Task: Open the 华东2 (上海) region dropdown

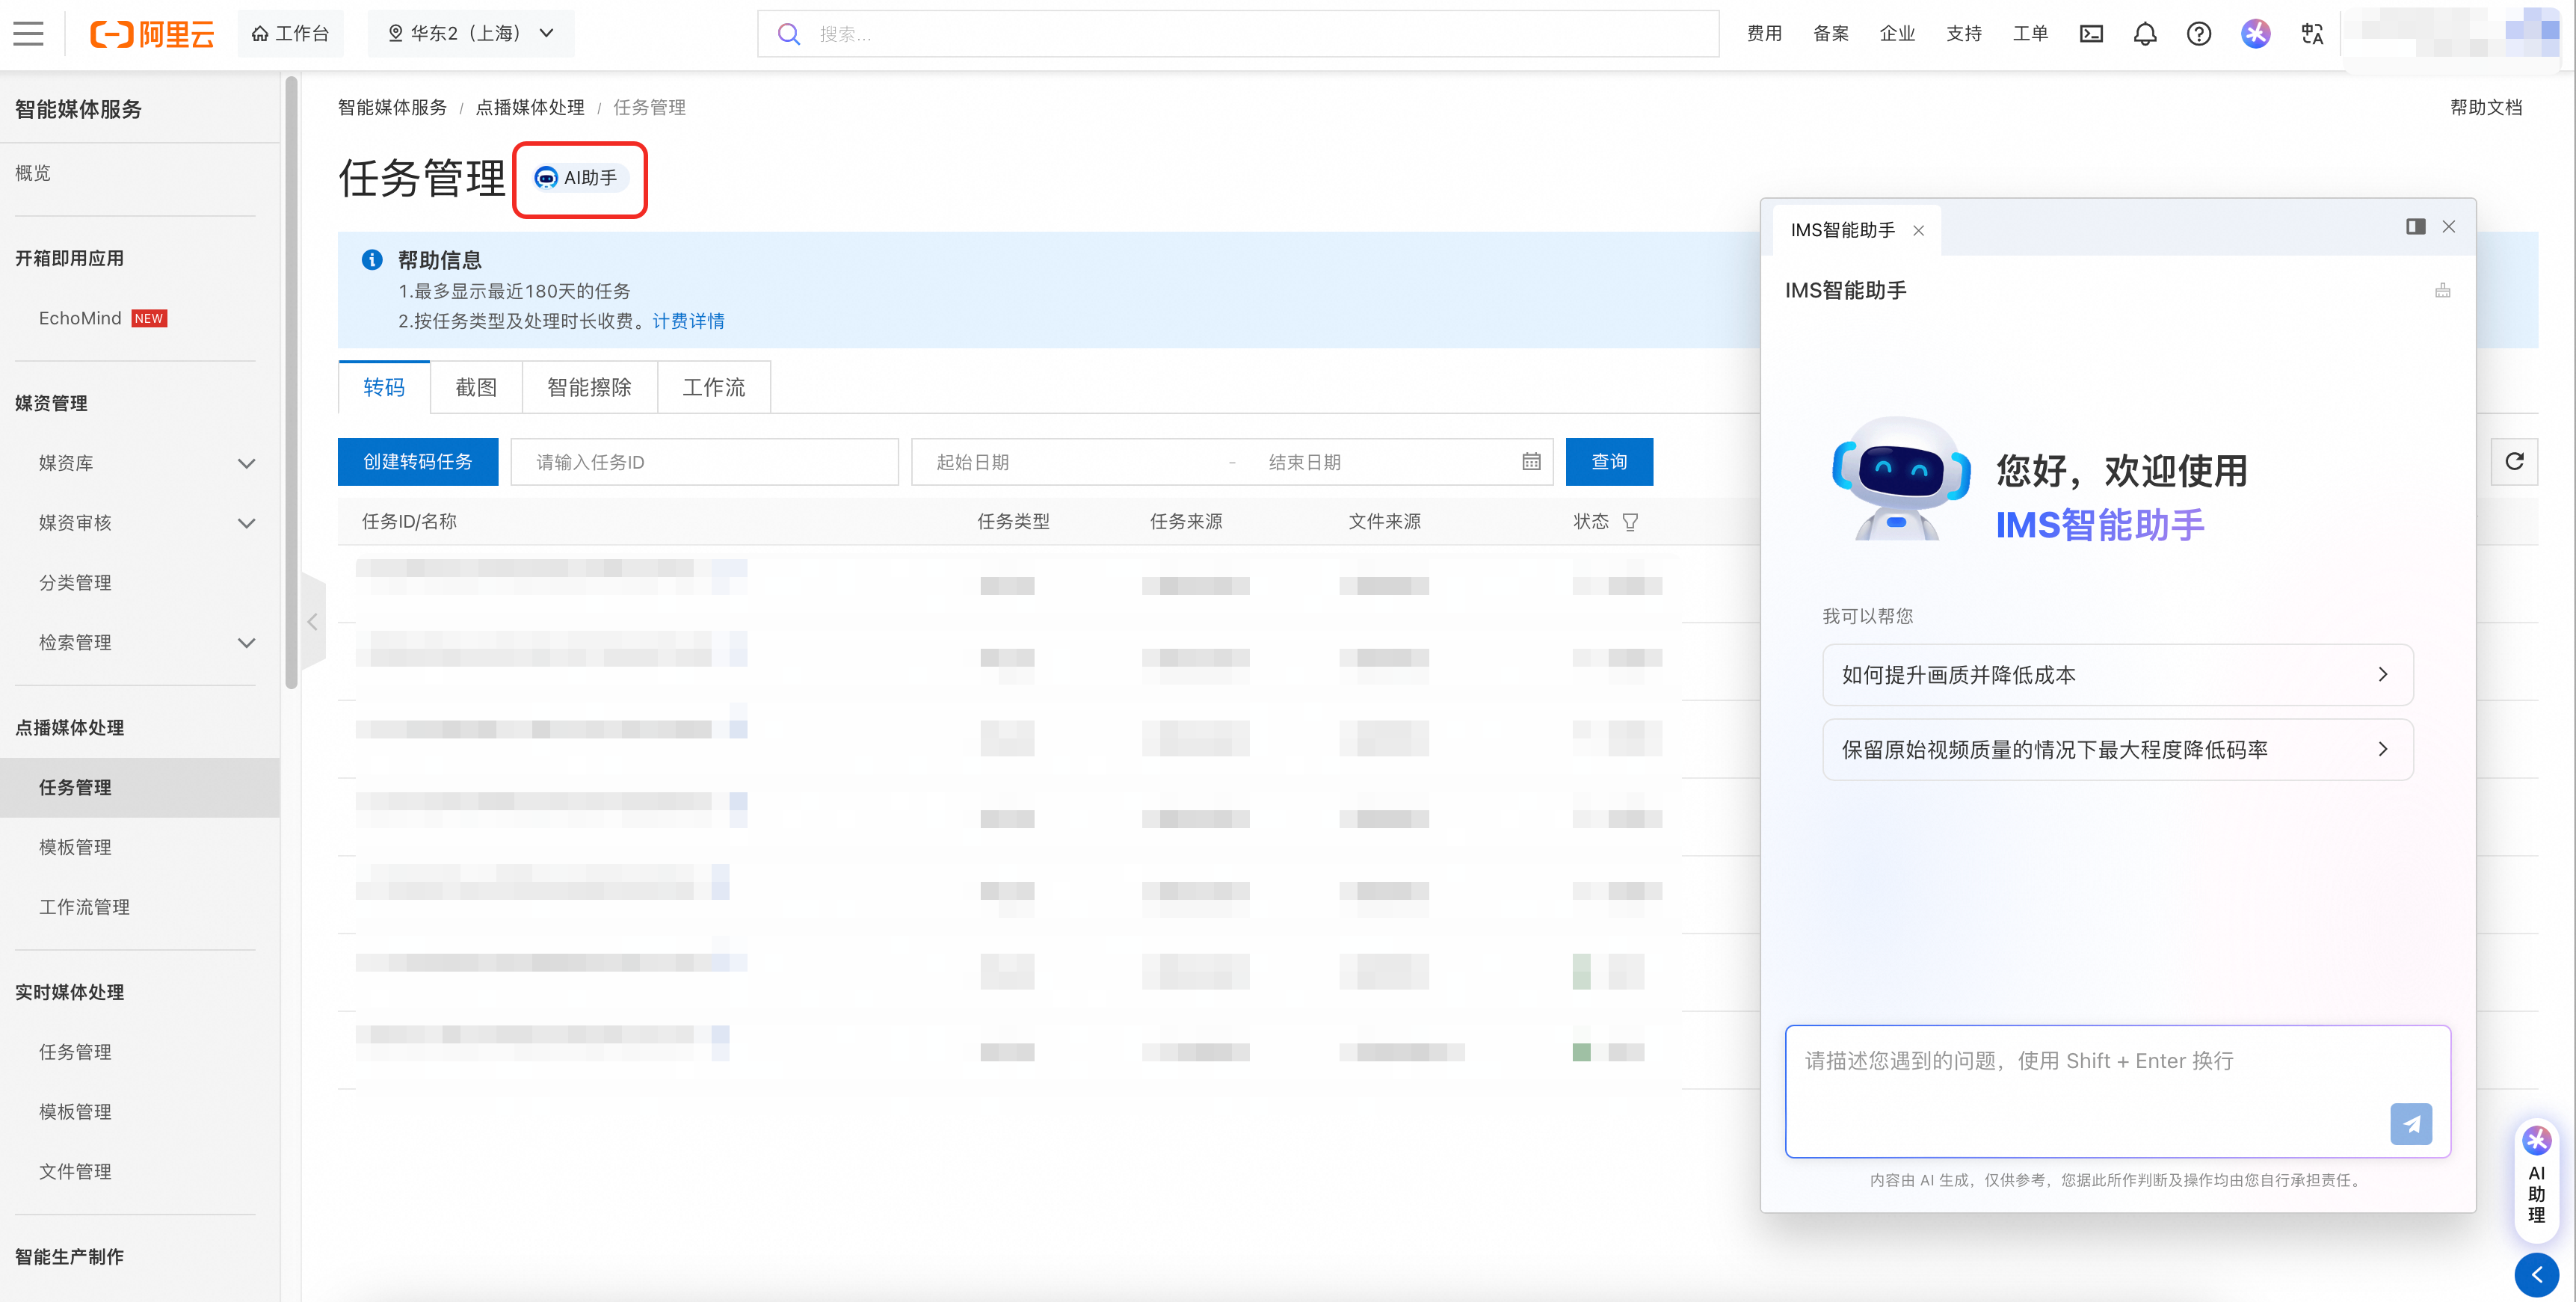Action: click(x=471, y=34)
